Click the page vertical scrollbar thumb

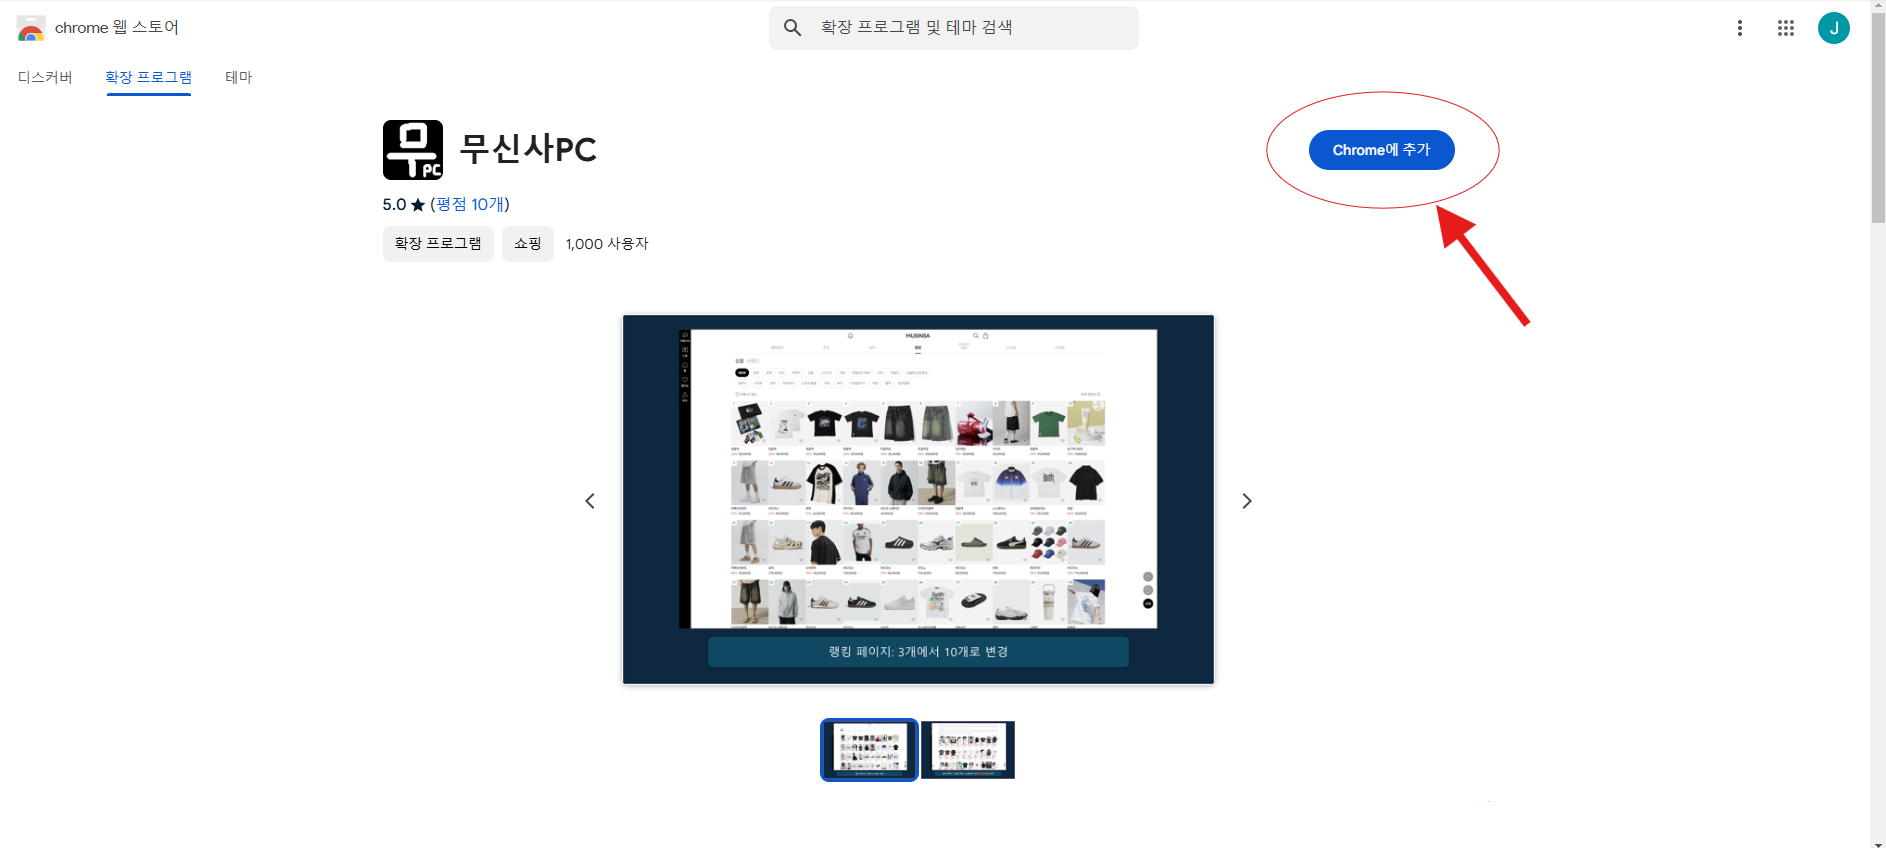1878,118
